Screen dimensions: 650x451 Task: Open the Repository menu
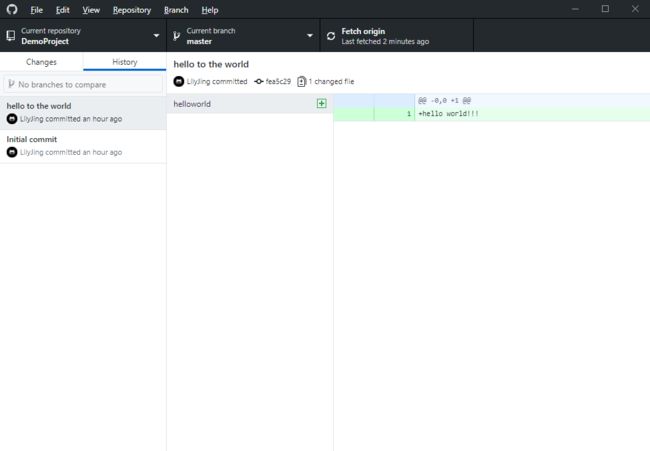pos(132,10)
